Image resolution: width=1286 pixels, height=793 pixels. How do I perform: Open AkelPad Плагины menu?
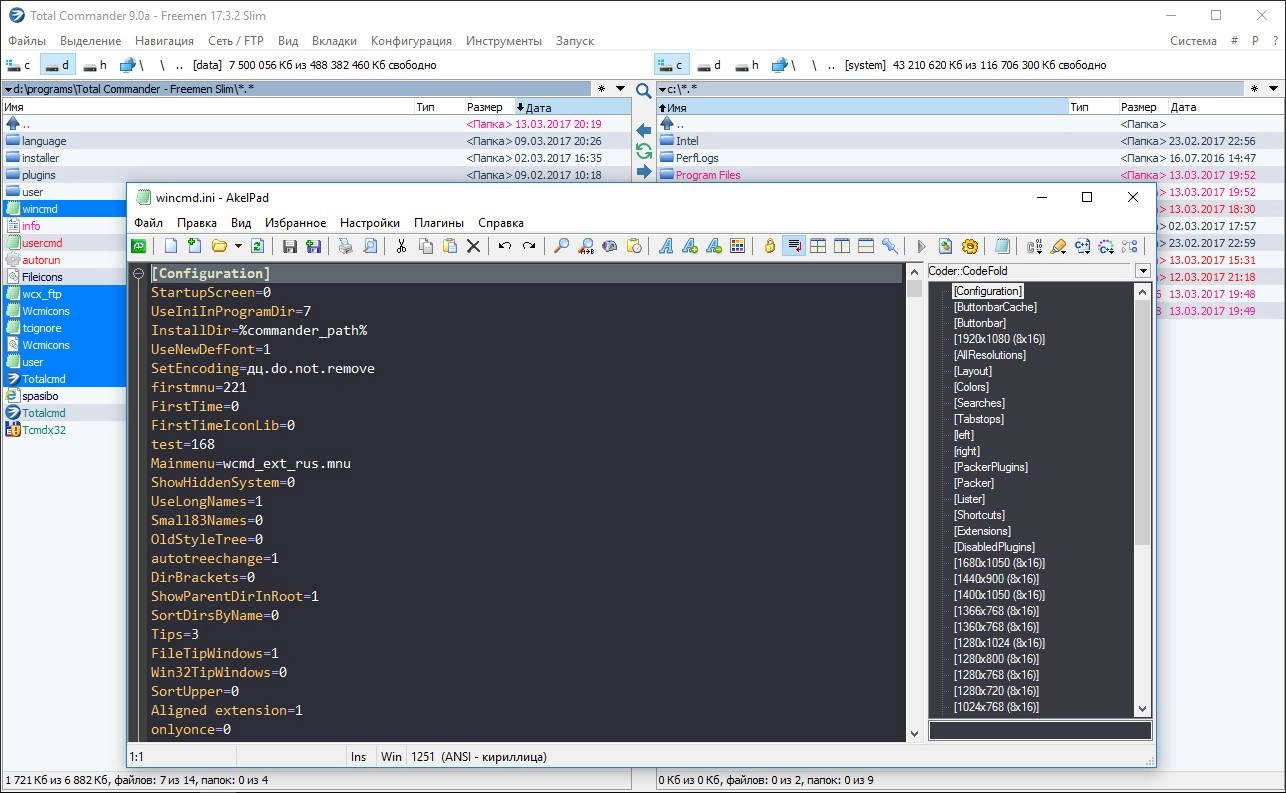[439, 223]
